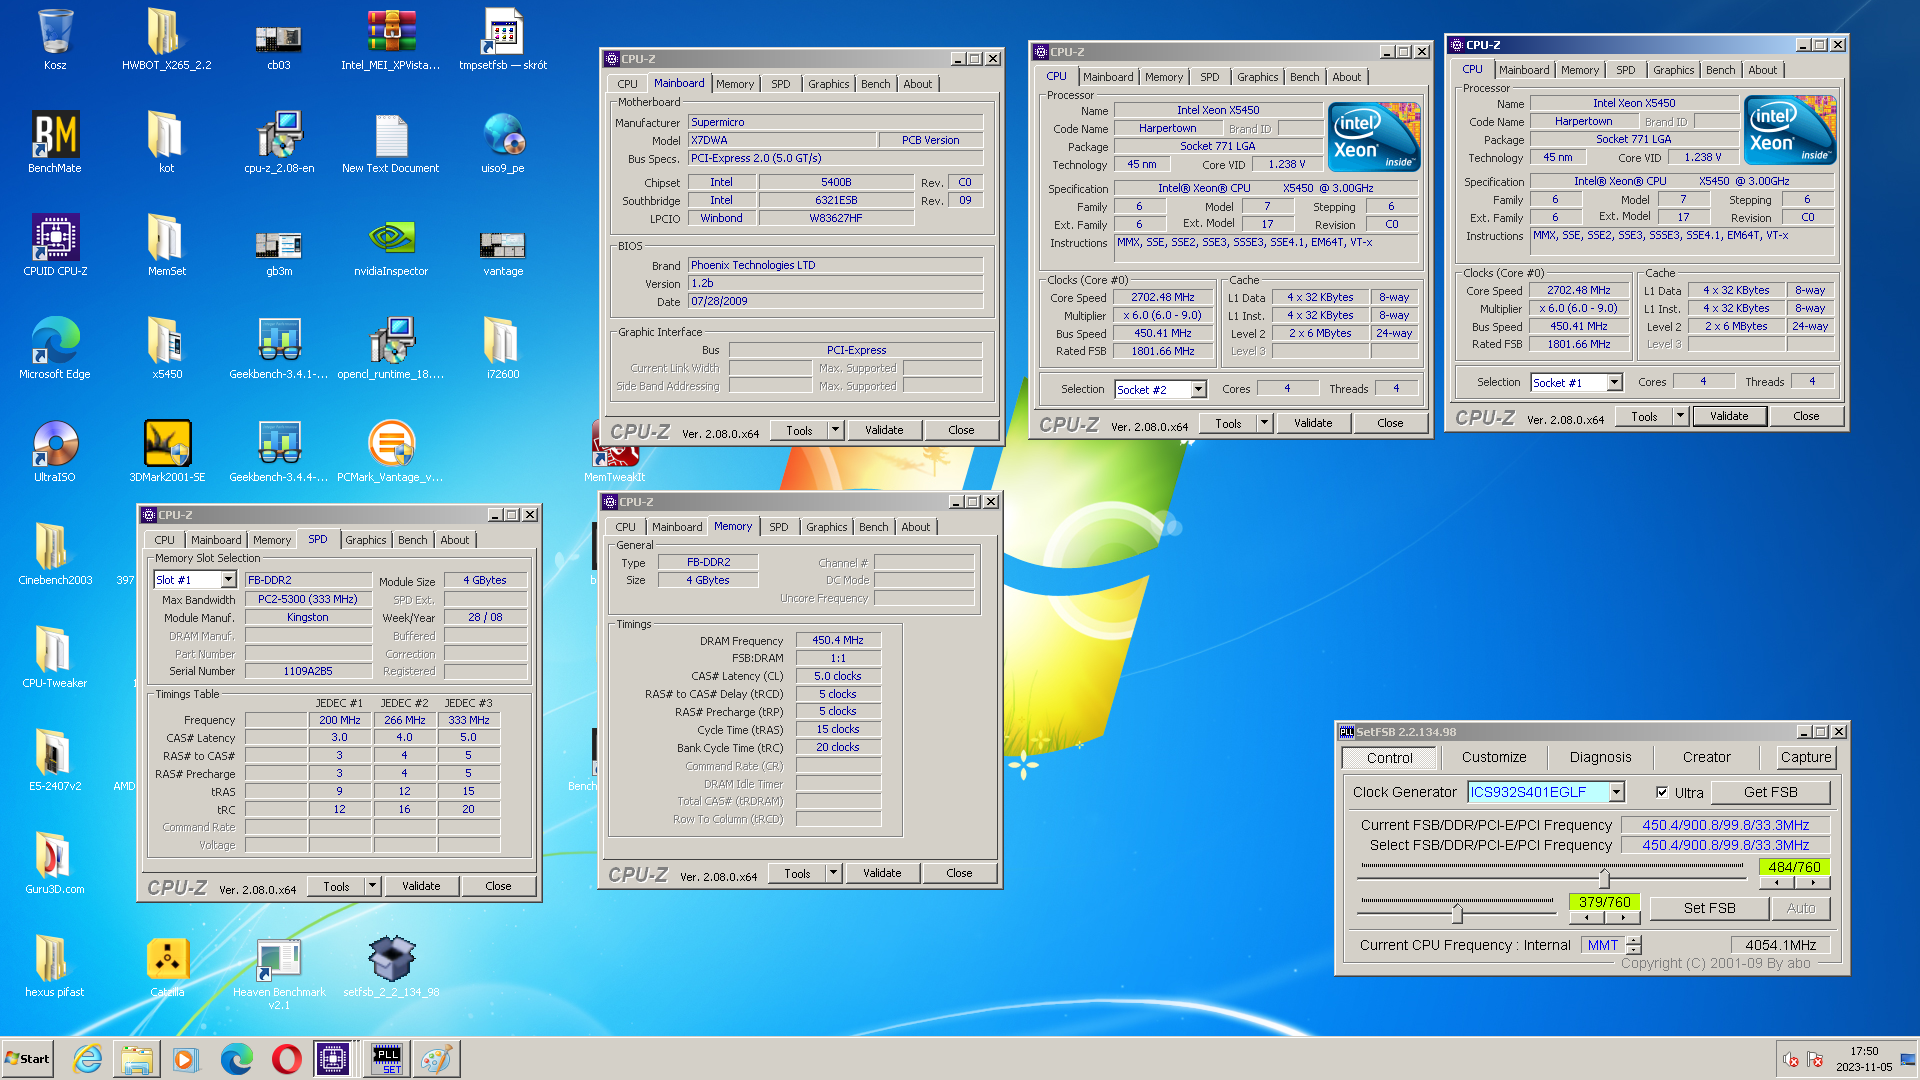Open the Paint taskbar icon
1920x1080 pixels.
[x=436, y=1058]
